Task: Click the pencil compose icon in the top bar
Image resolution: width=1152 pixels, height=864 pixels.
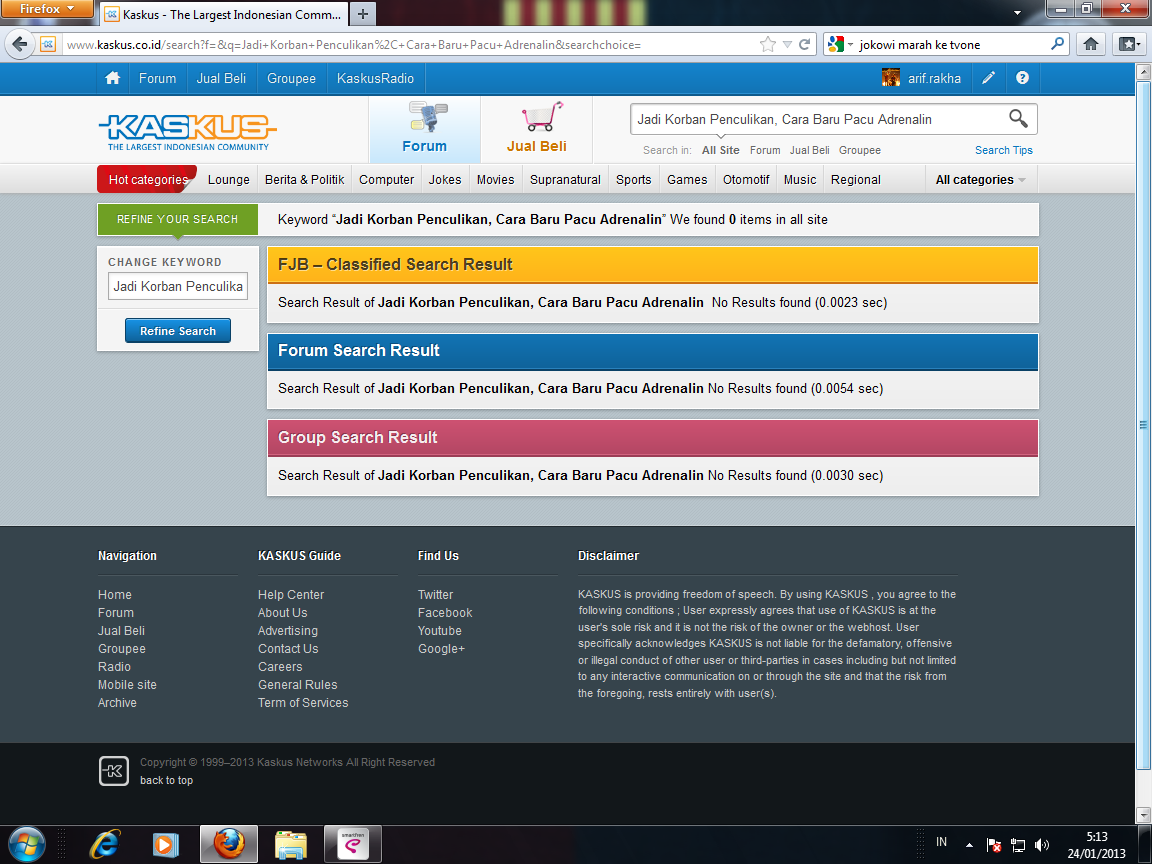Action: click(989, 78)
